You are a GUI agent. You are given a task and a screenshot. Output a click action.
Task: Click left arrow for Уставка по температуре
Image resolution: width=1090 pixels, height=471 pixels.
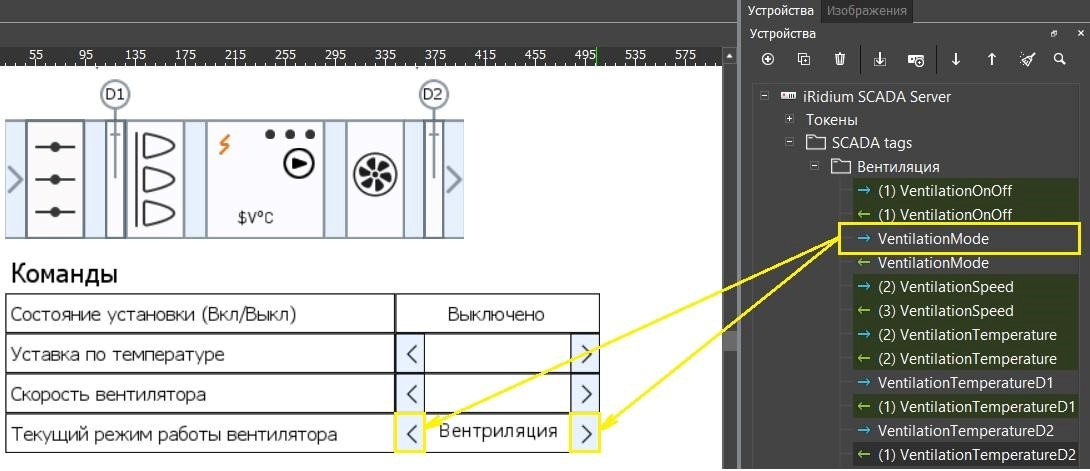(411, 354)
